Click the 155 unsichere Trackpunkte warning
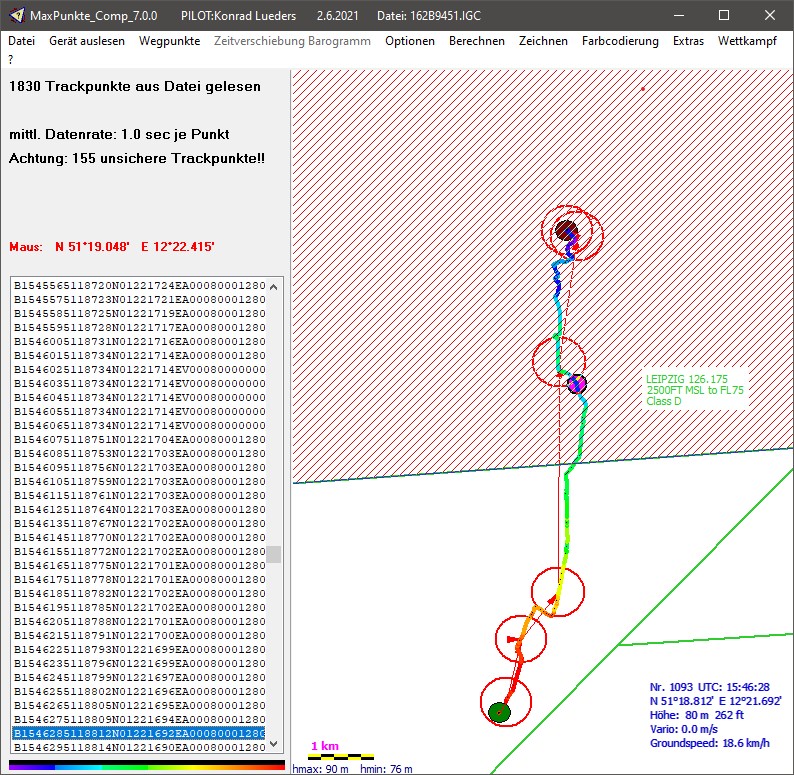The image size is (794, 775). [x=137, y=158]
